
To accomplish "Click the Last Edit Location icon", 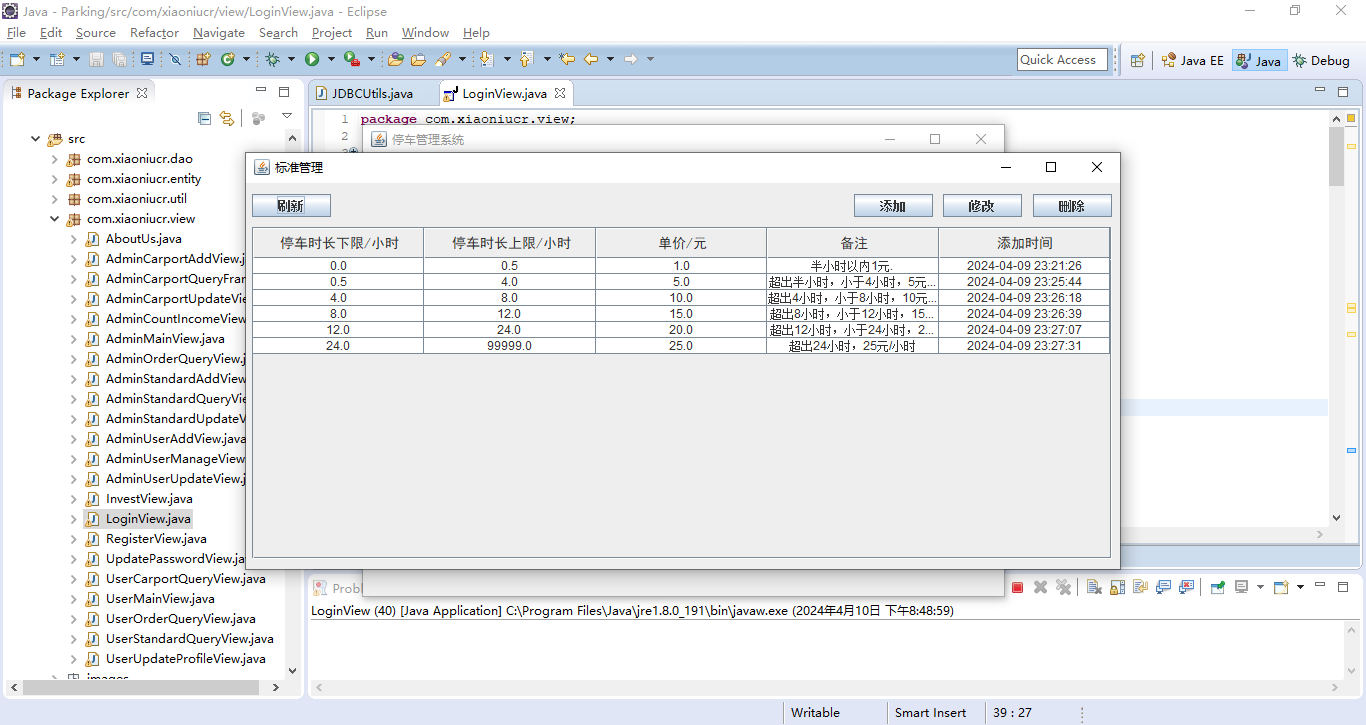I will point(567,59).
